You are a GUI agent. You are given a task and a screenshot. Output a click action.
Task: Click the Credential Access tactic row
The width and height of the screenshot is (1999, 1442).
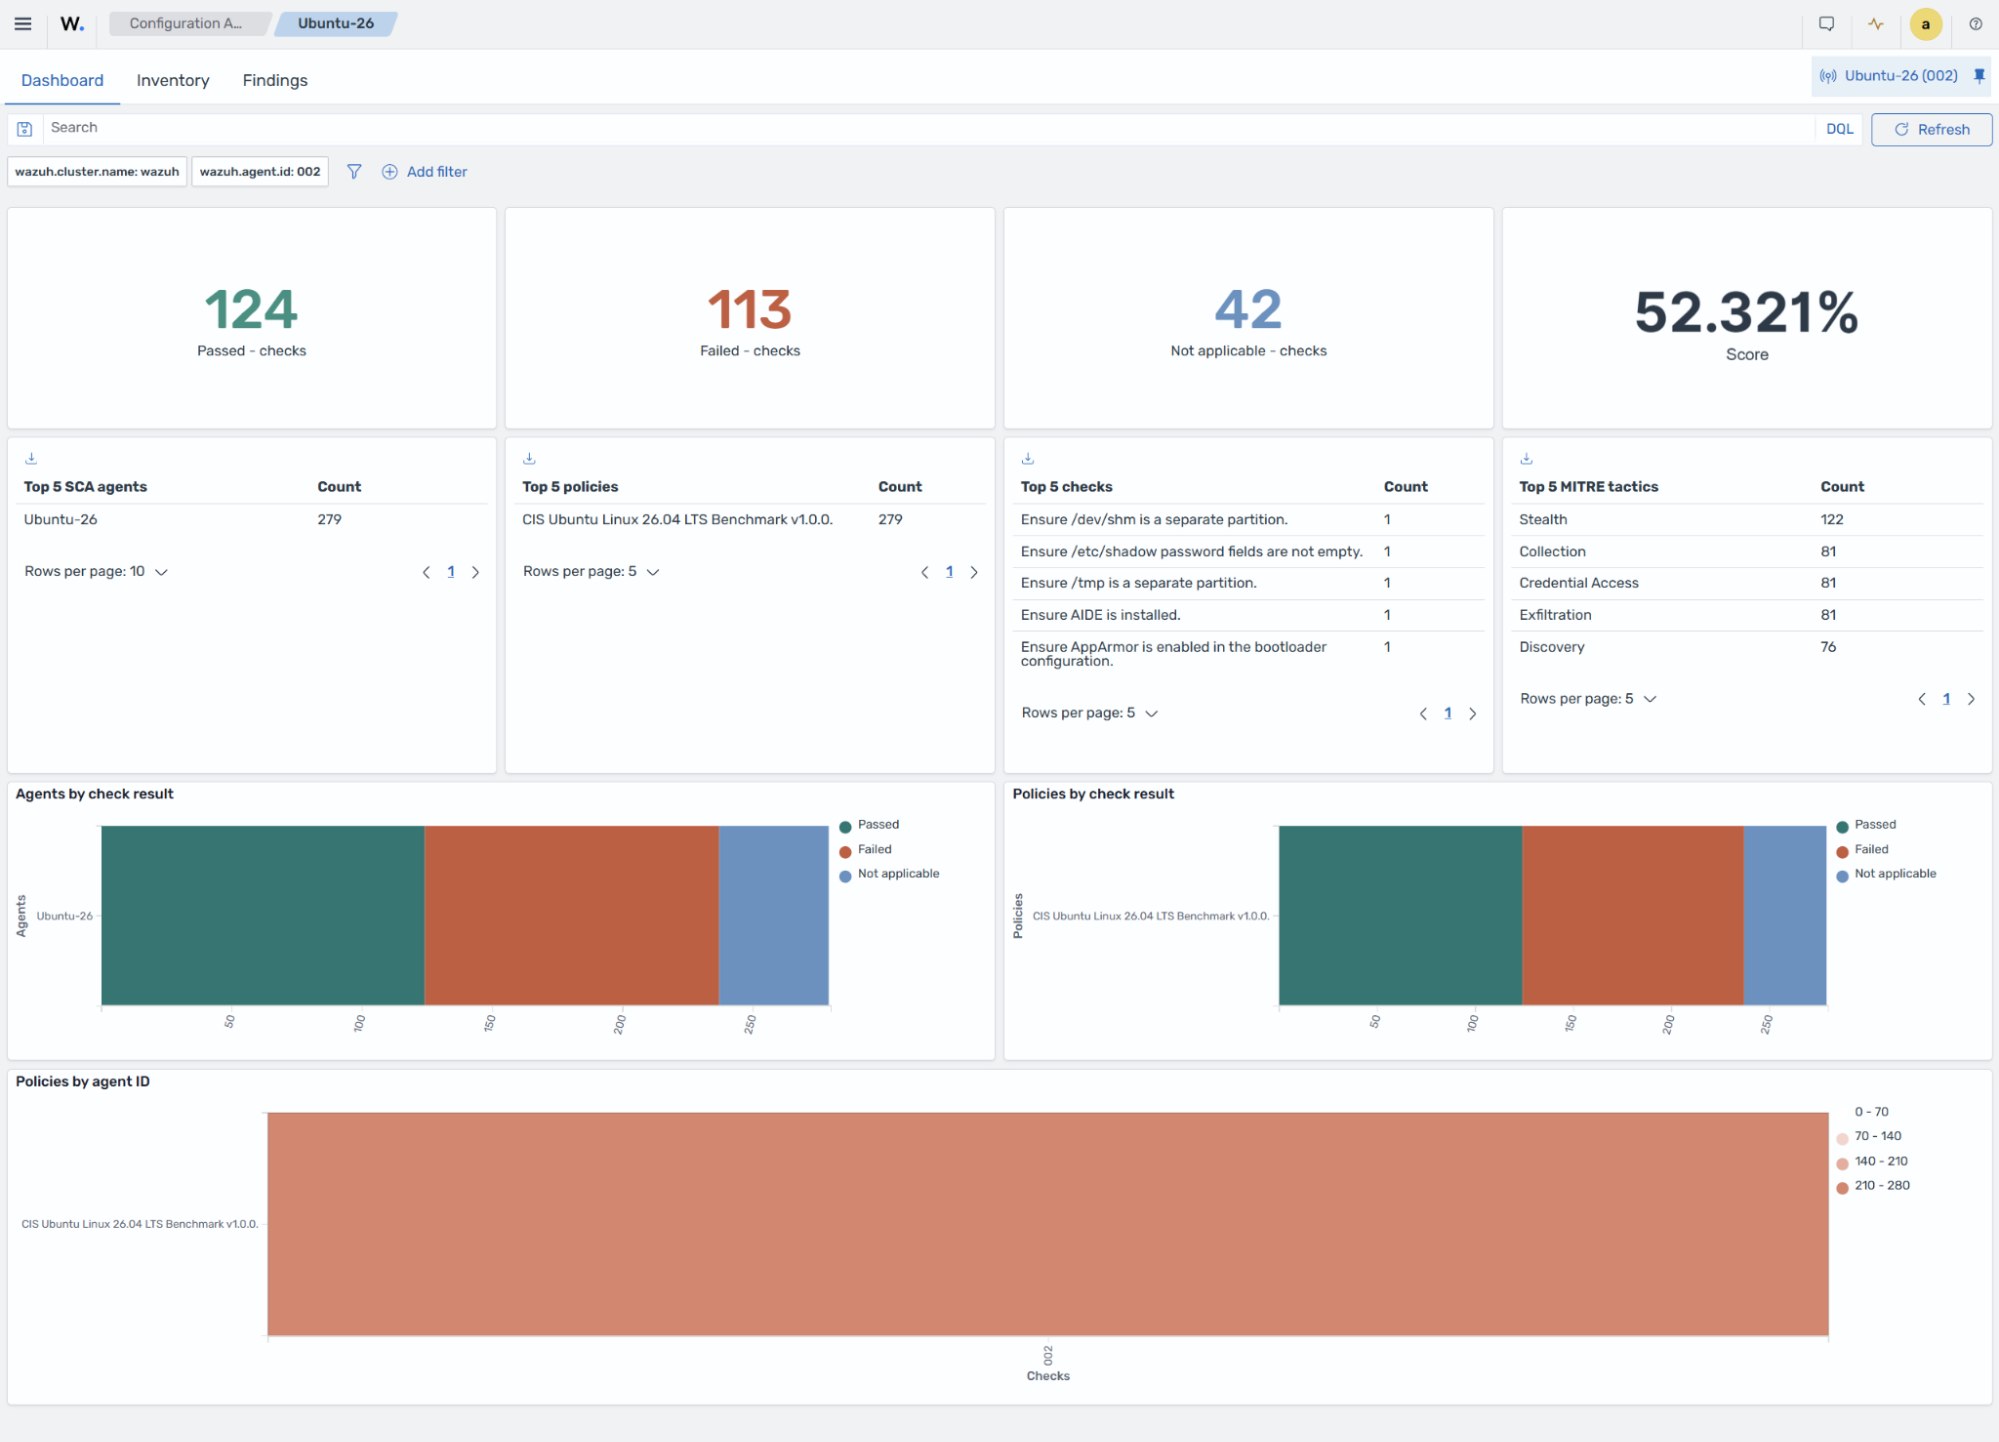(1746, 583)
